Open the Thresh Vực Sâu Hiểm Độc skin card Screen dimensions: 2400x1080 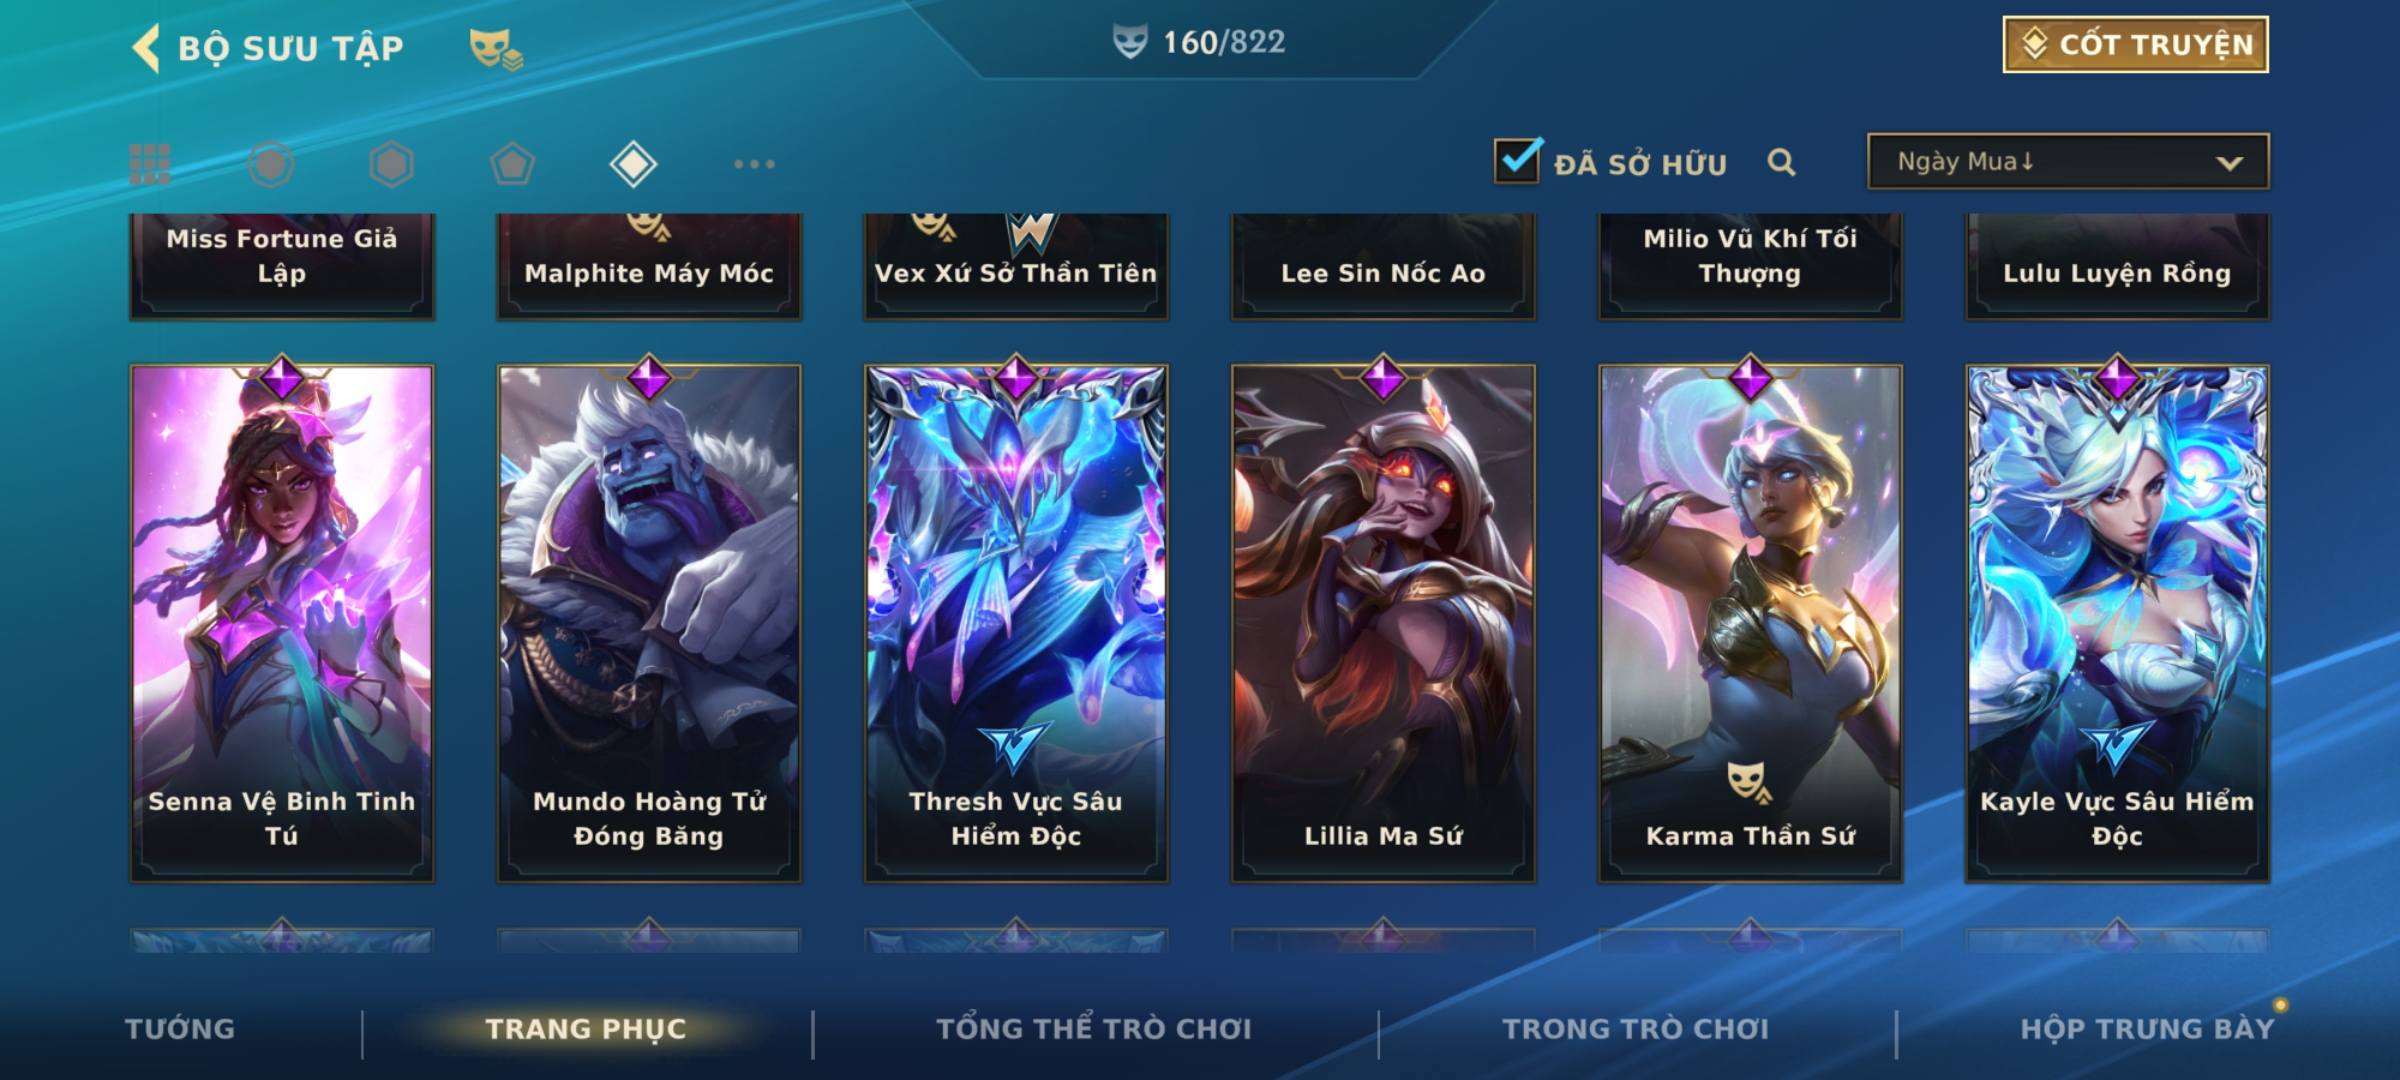coord(1016,623)
